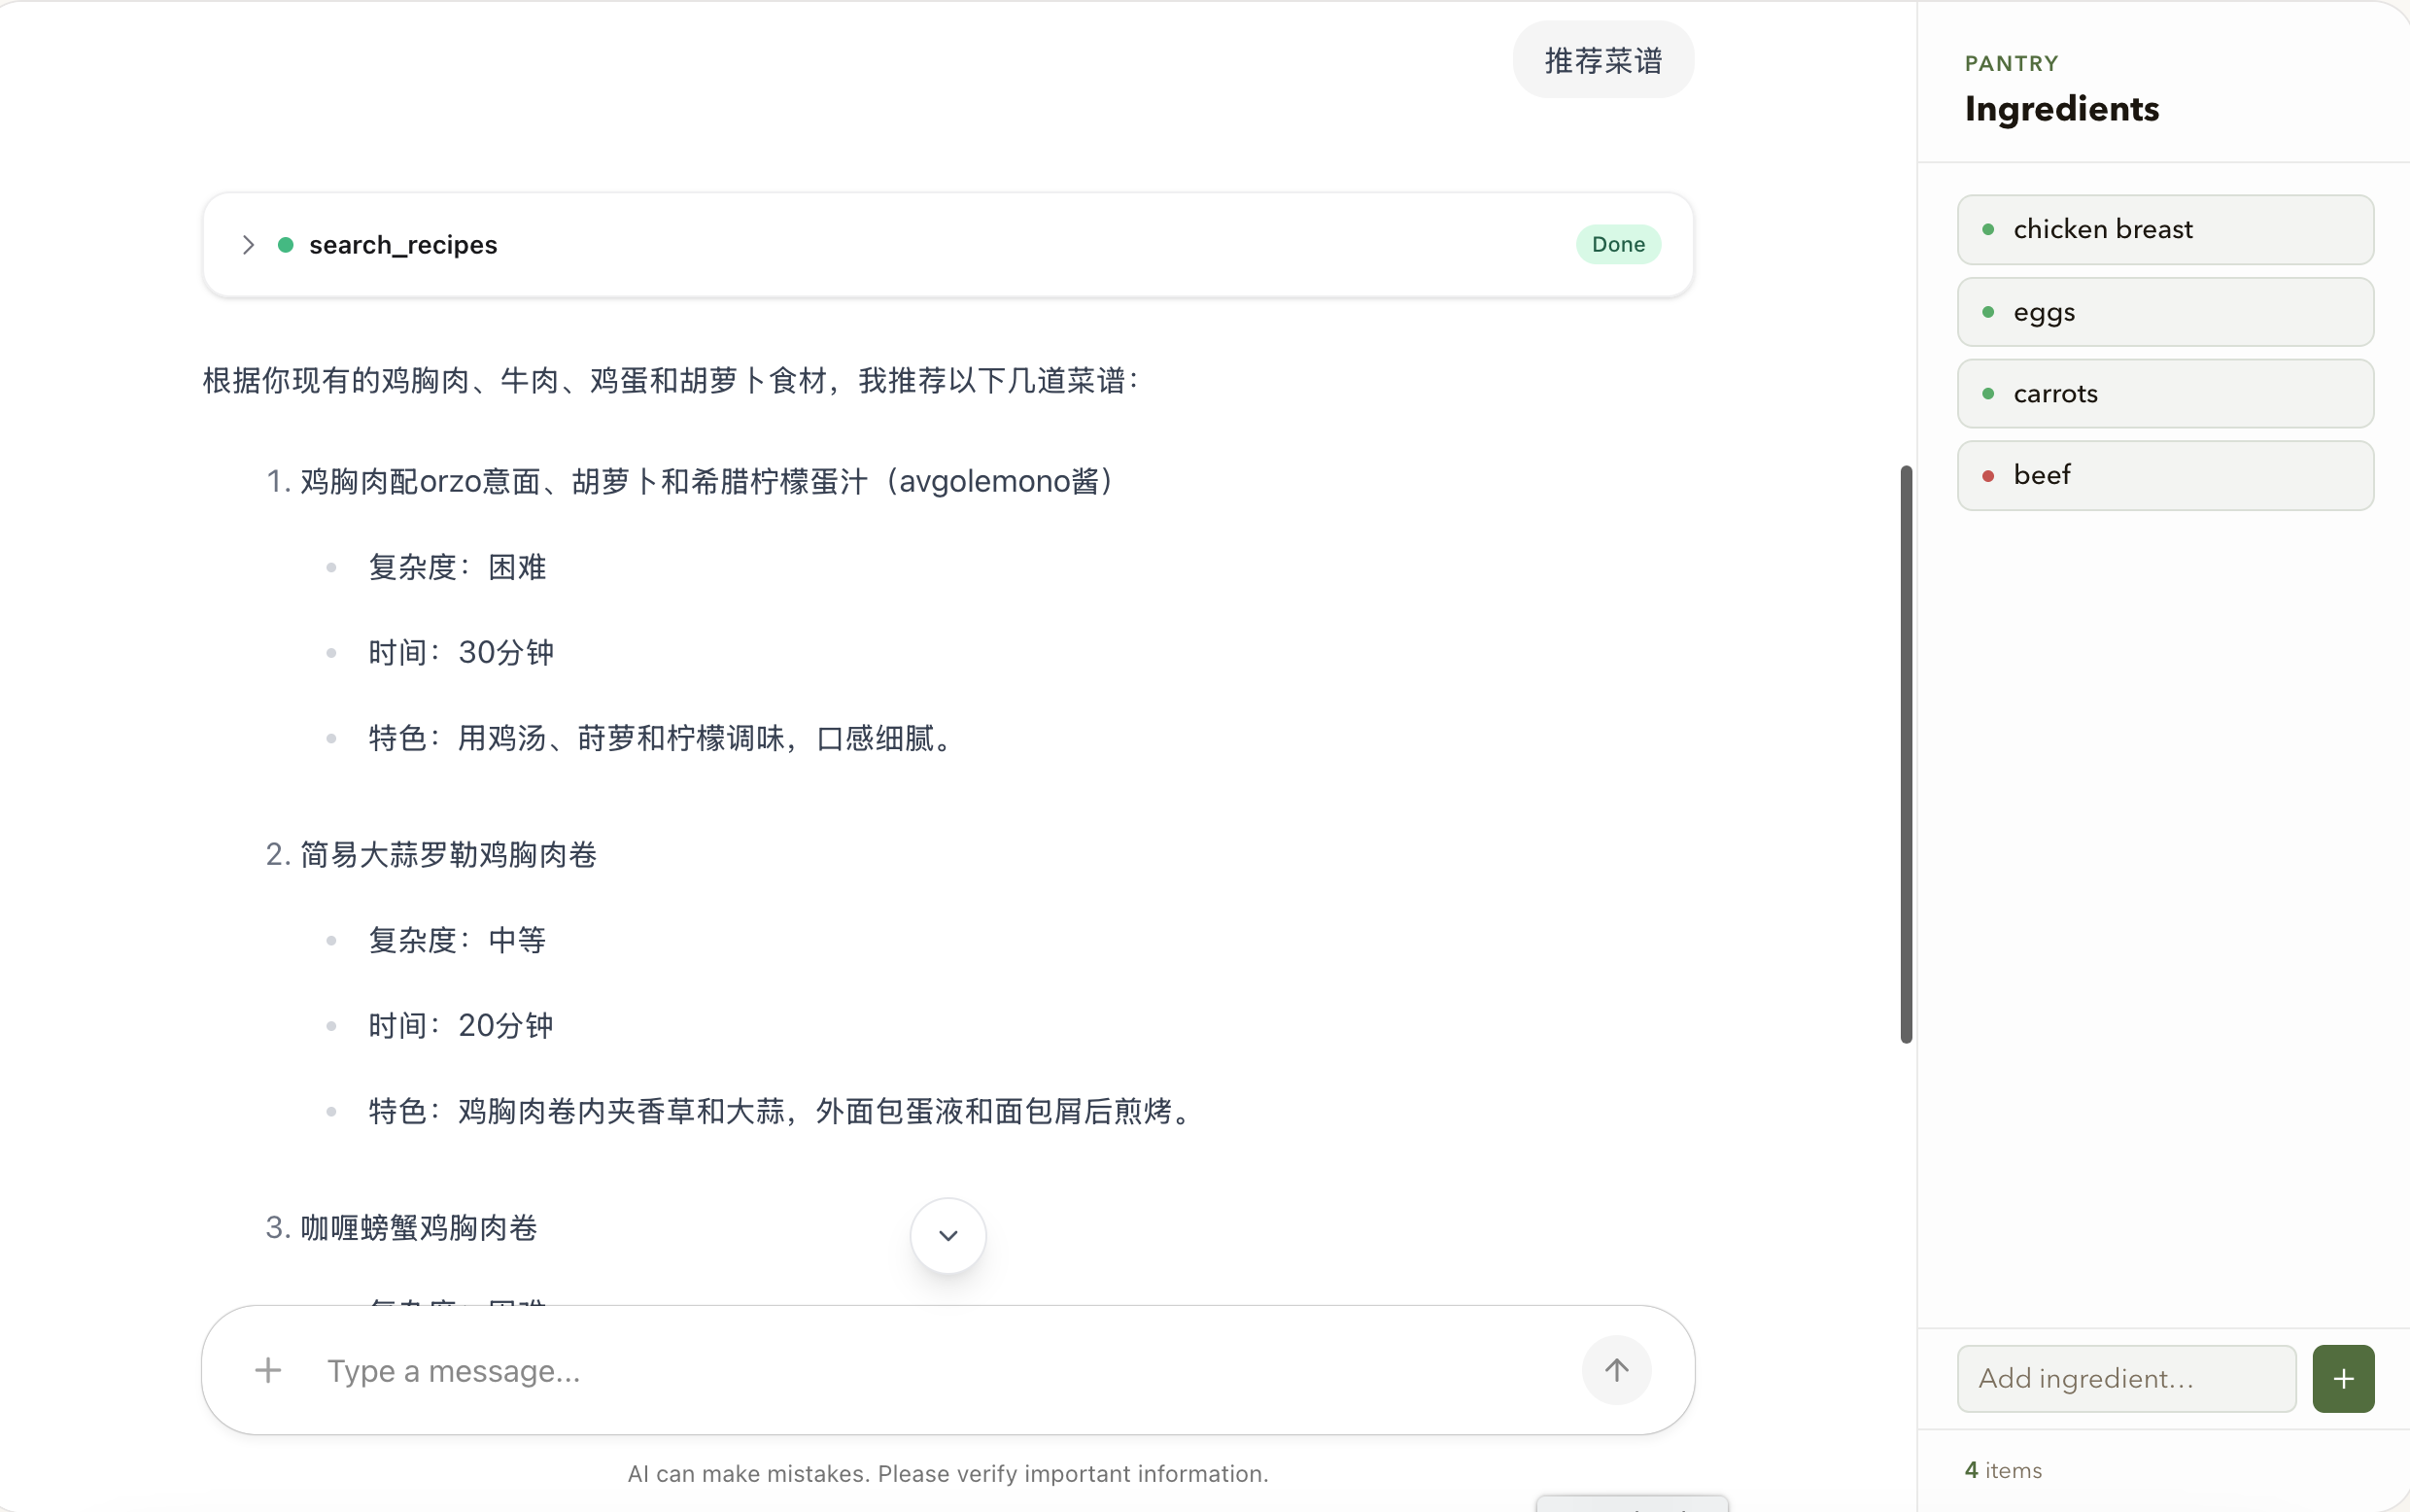Image resolution: width=2410 pixels, height=1512 pixels.
Task: Click the 复杂度：困难 line under recipe 1
Action: [x=456, y=568]
